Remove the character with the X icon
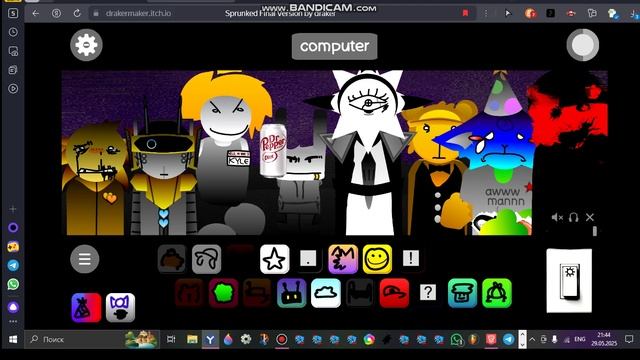640x360 pixels. tap(590, 218)
